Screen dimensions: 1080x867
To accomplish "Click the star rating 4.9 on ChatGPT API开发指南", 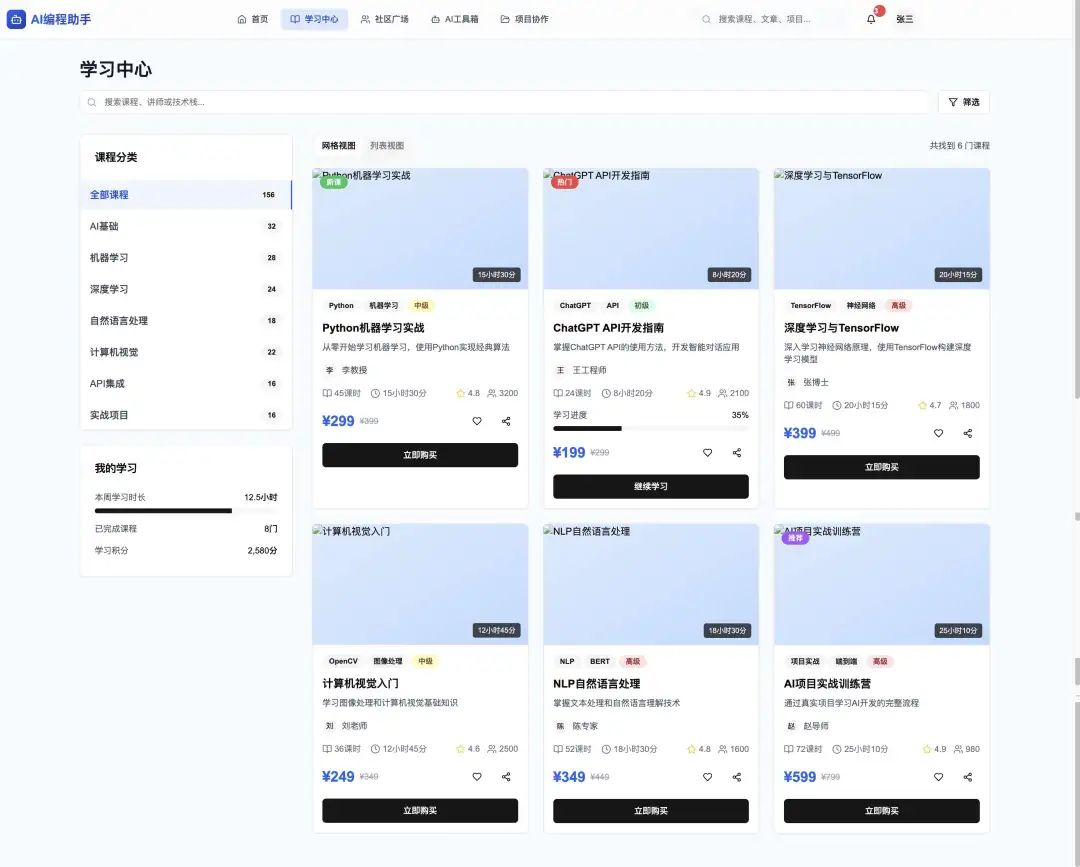I will (698, 393).
